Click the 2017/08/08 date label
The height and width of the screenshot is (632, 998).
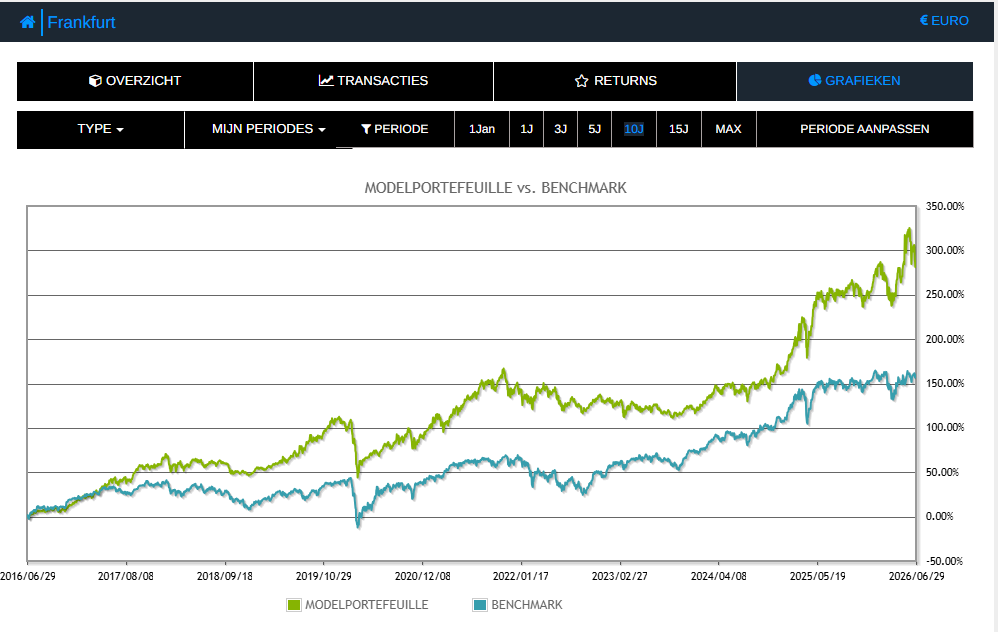point(126,576)
